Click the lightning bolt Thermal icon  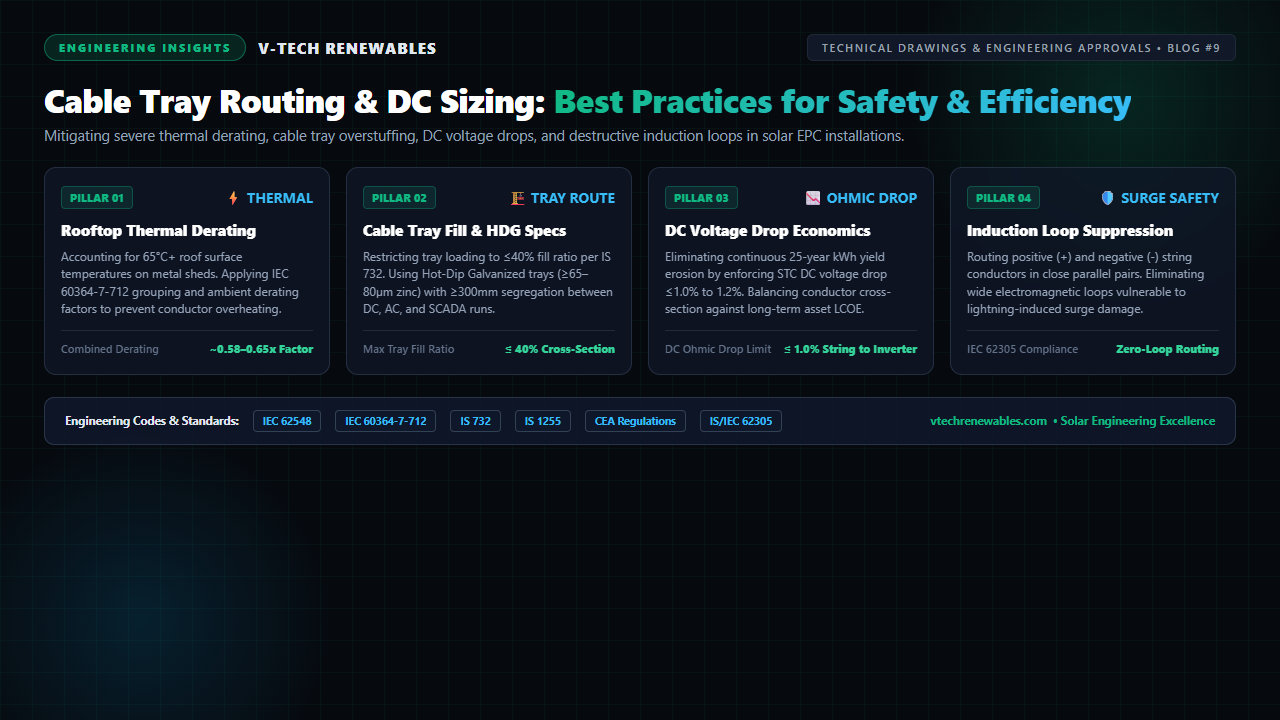(x=233, y=198)
